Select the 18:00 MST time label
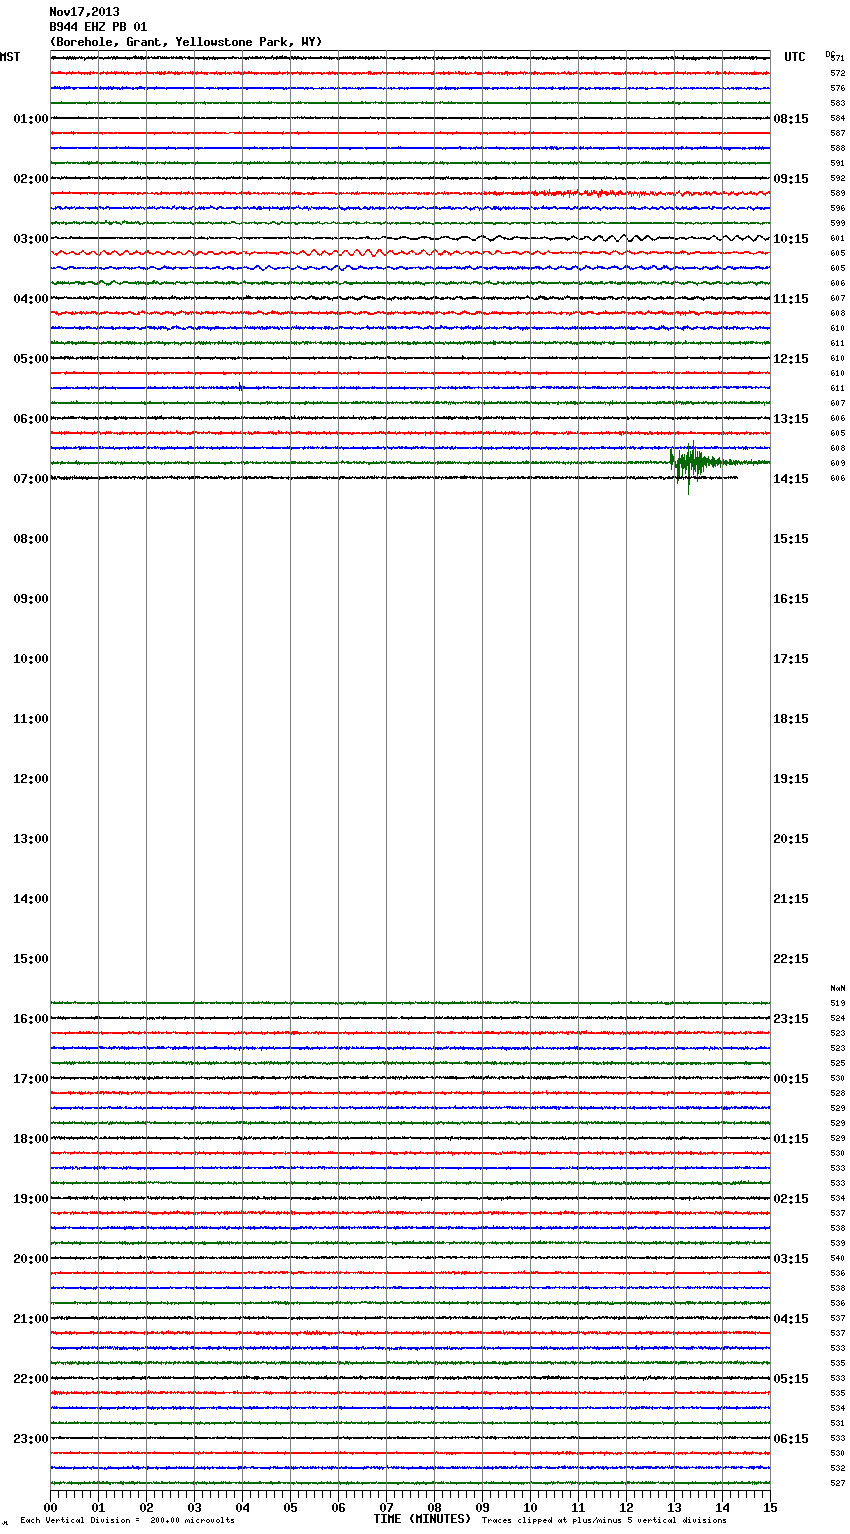 31,1139
